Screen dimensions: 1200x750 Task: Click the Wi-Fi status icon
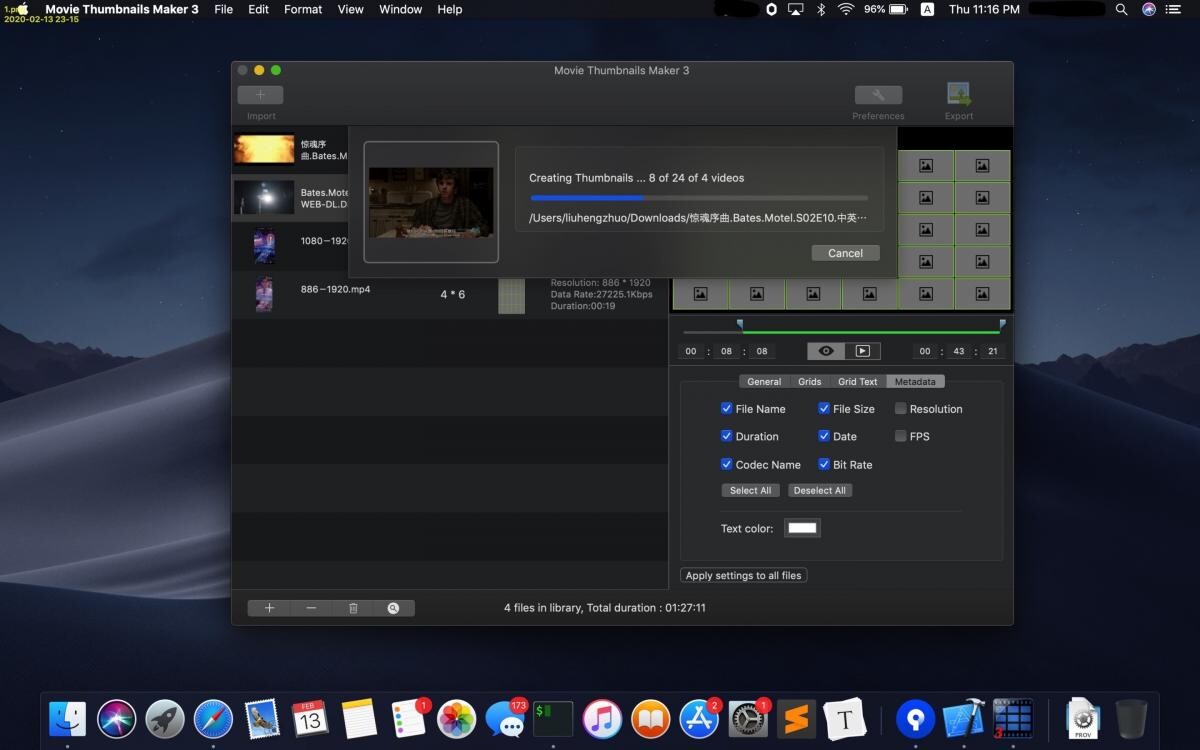(x=846, y=9)
